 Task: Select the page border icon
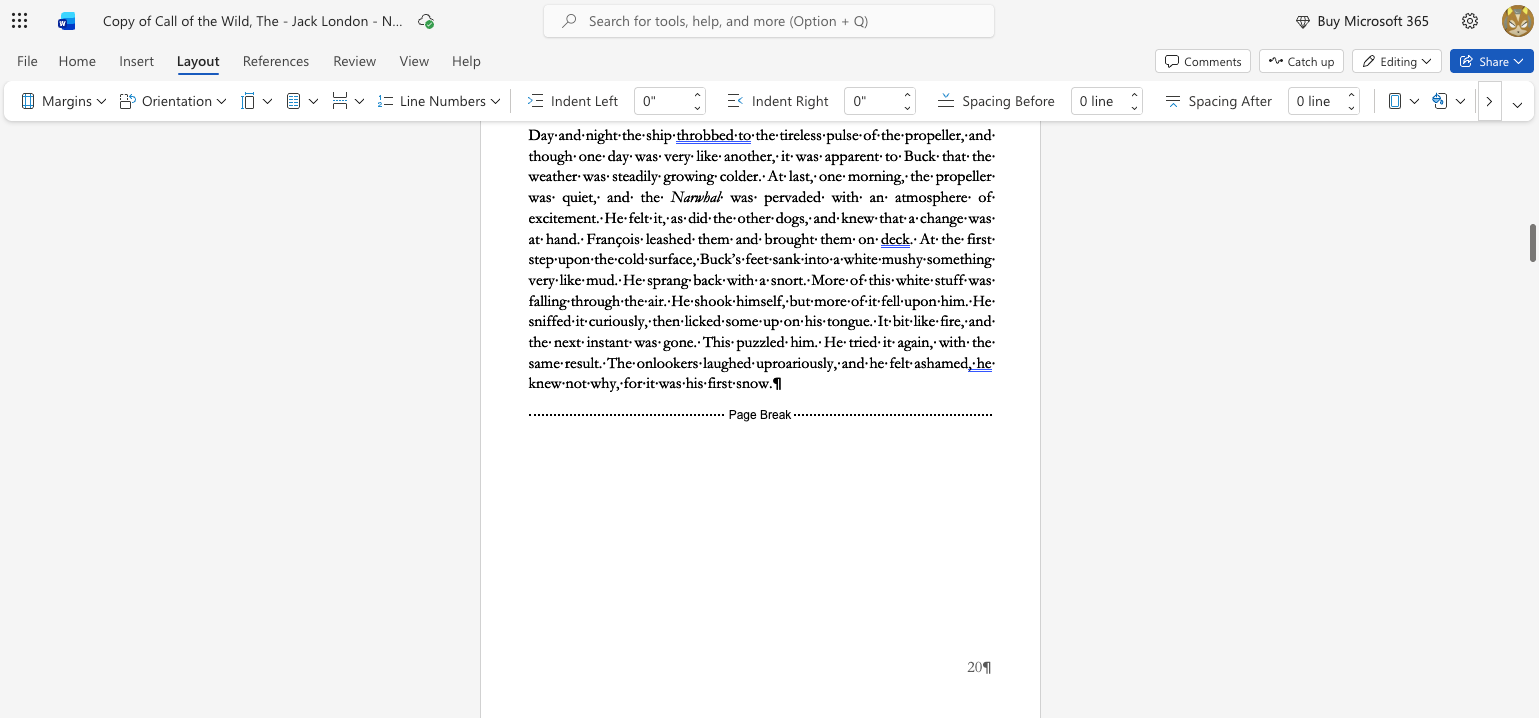[1395, 101]
